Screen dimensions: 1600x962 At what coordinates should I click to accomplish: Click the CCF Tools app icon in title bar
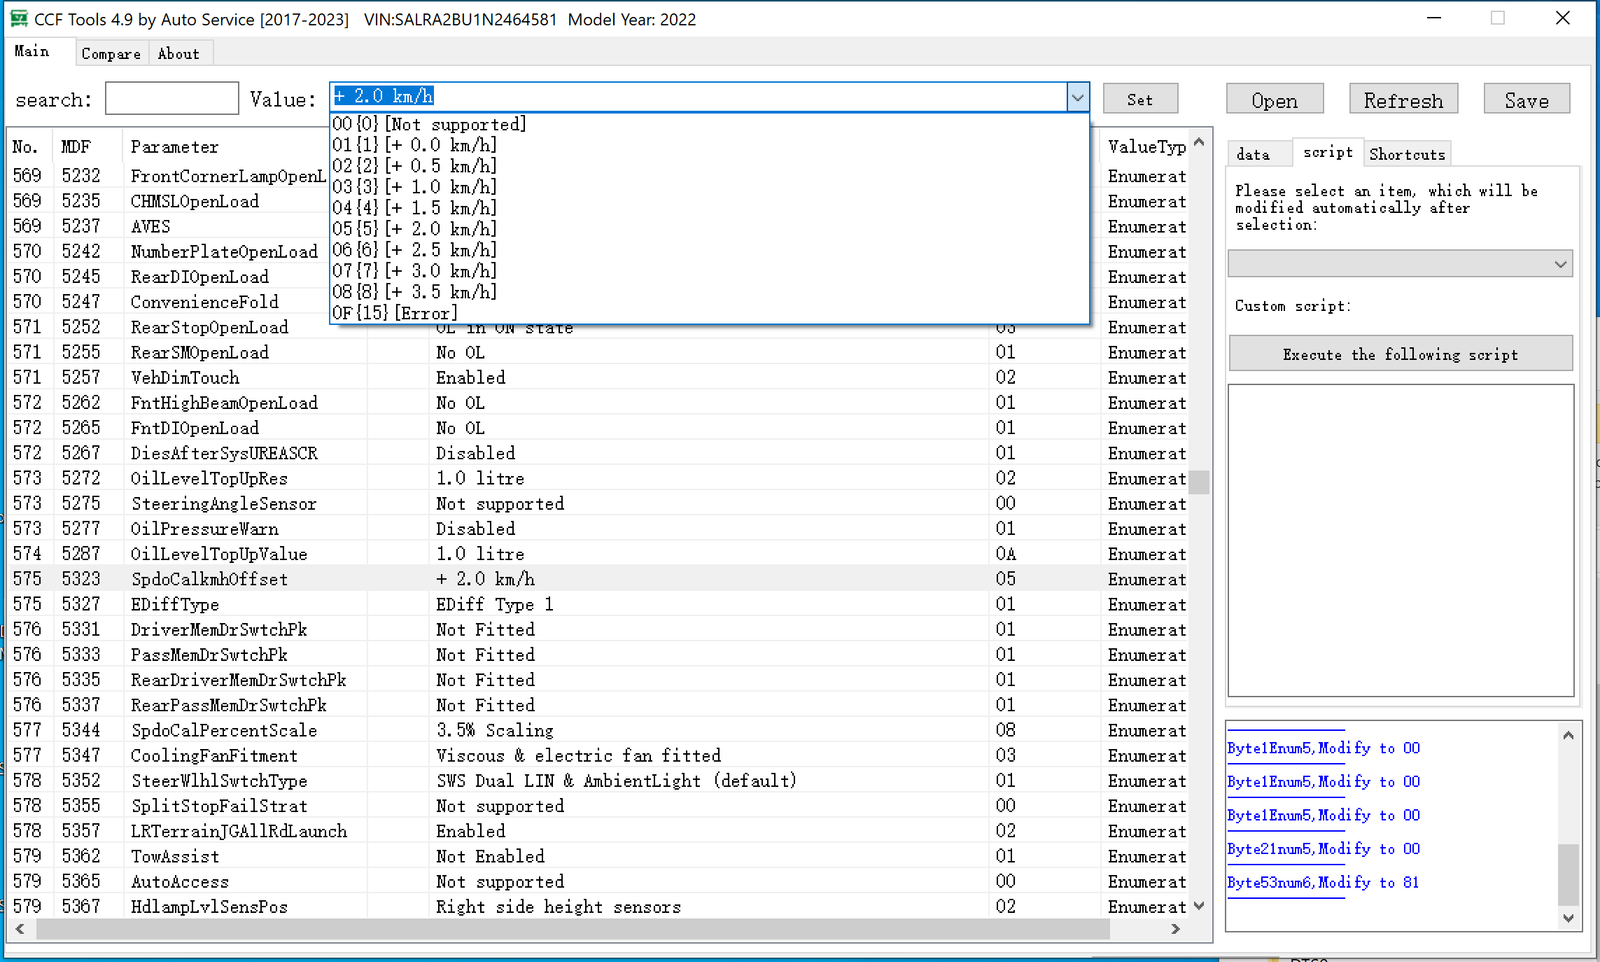point(18,19)
